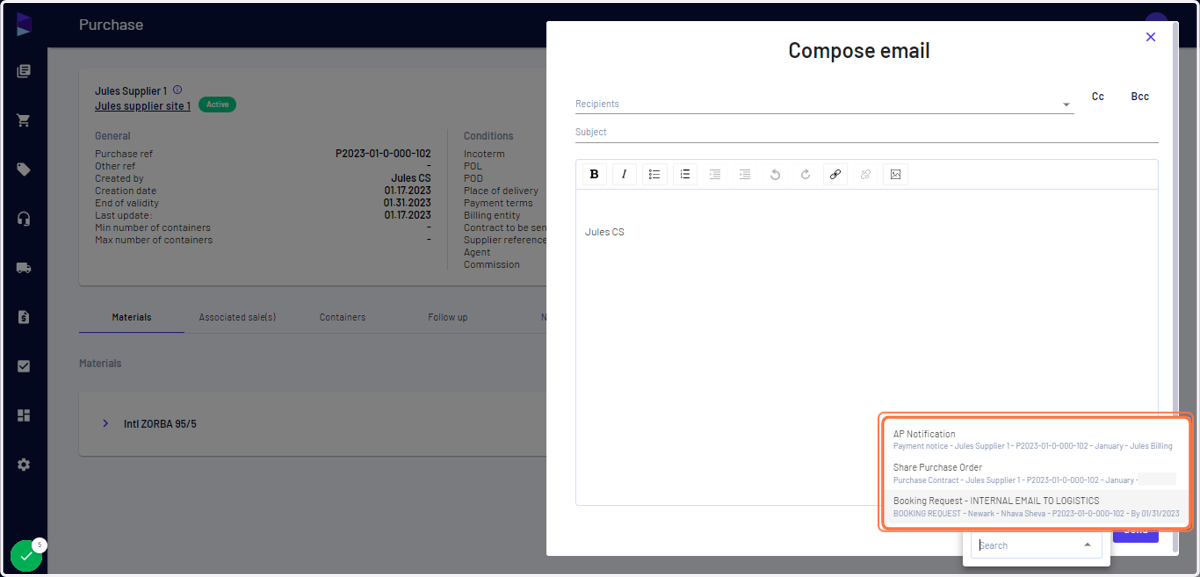
Task: Click the purchase ref P2023-01-0-000-102 value
Action: 383,154
